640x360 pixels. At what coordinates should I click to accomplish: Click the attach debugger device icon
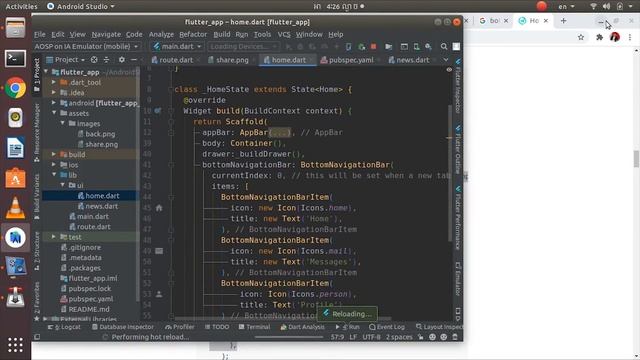point(348,47)
